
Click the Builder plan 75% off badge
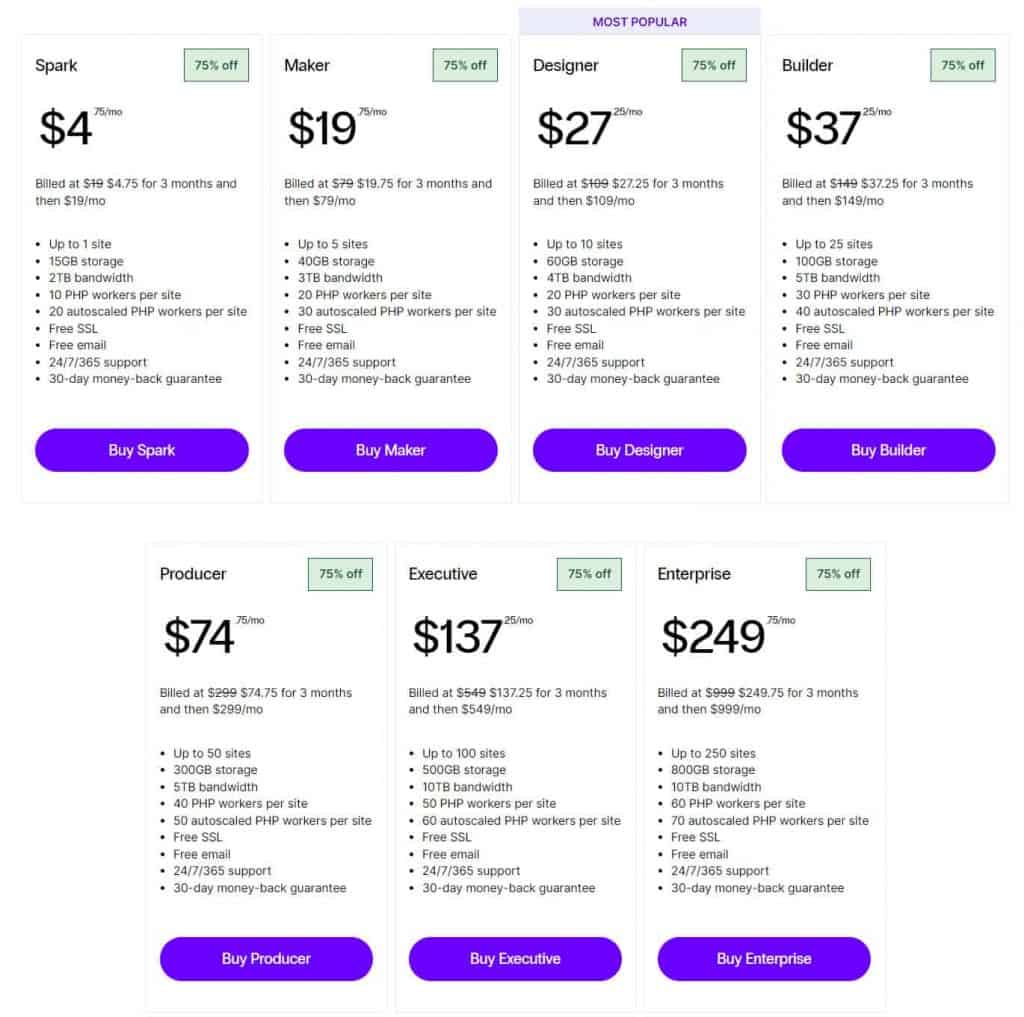(x=963, y=65)
